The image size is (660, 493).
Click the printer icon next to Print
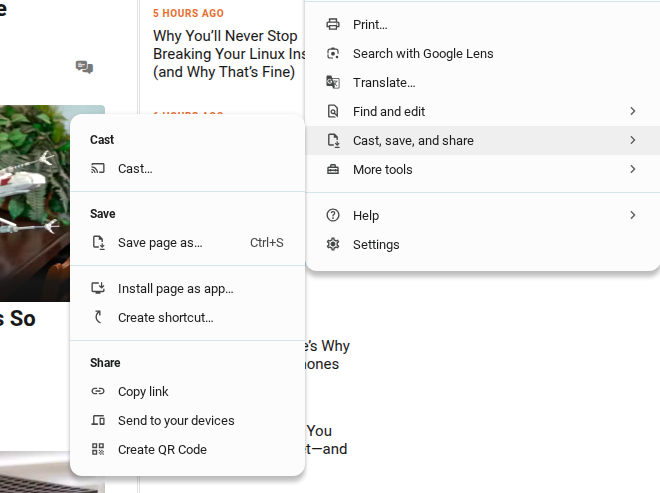click(333, 24)
